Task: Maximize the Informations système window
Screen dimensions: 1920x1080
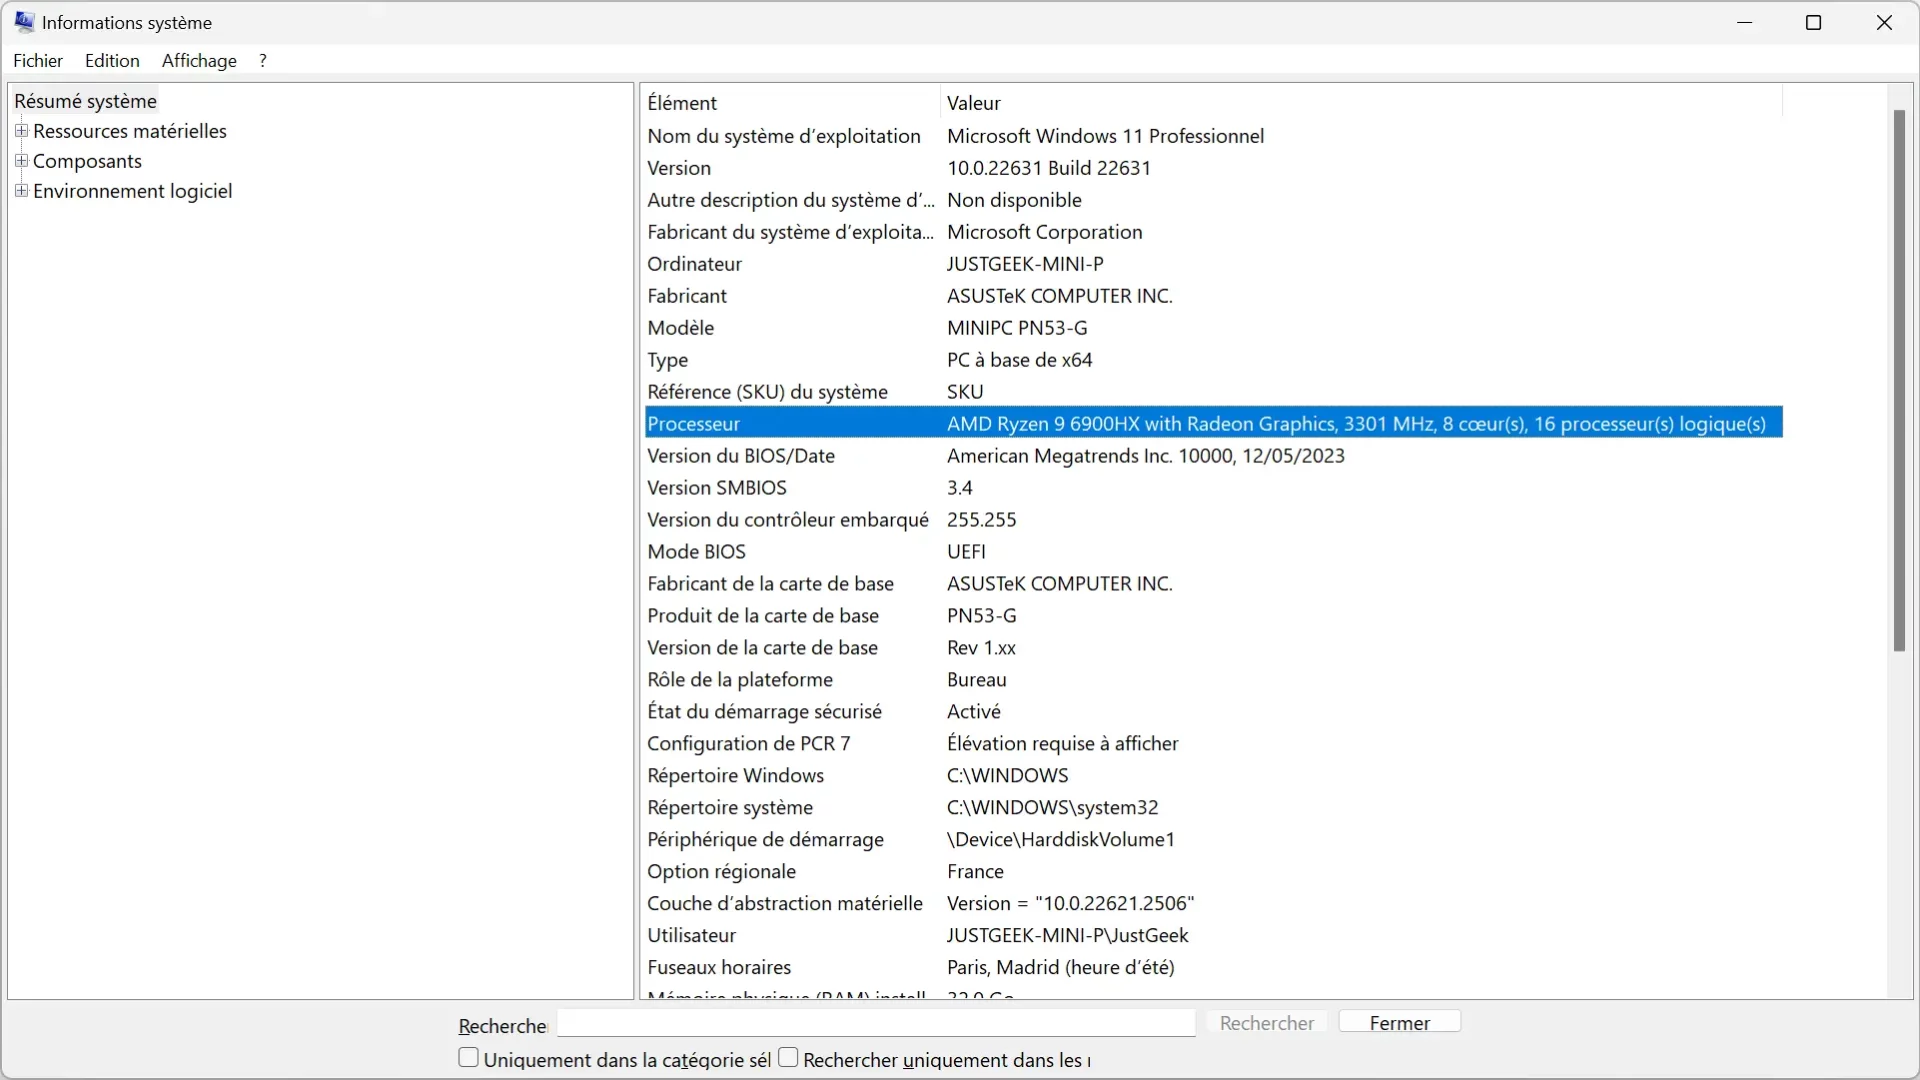Action: coord(1813,22)
